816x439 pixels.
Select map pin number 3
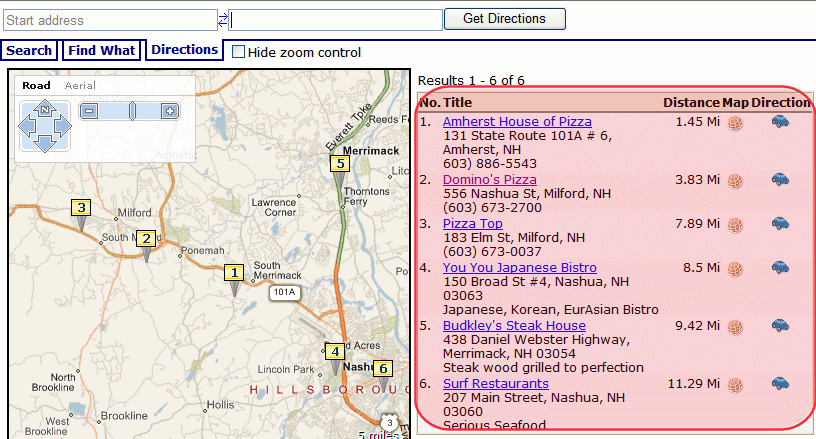[81, 208]
